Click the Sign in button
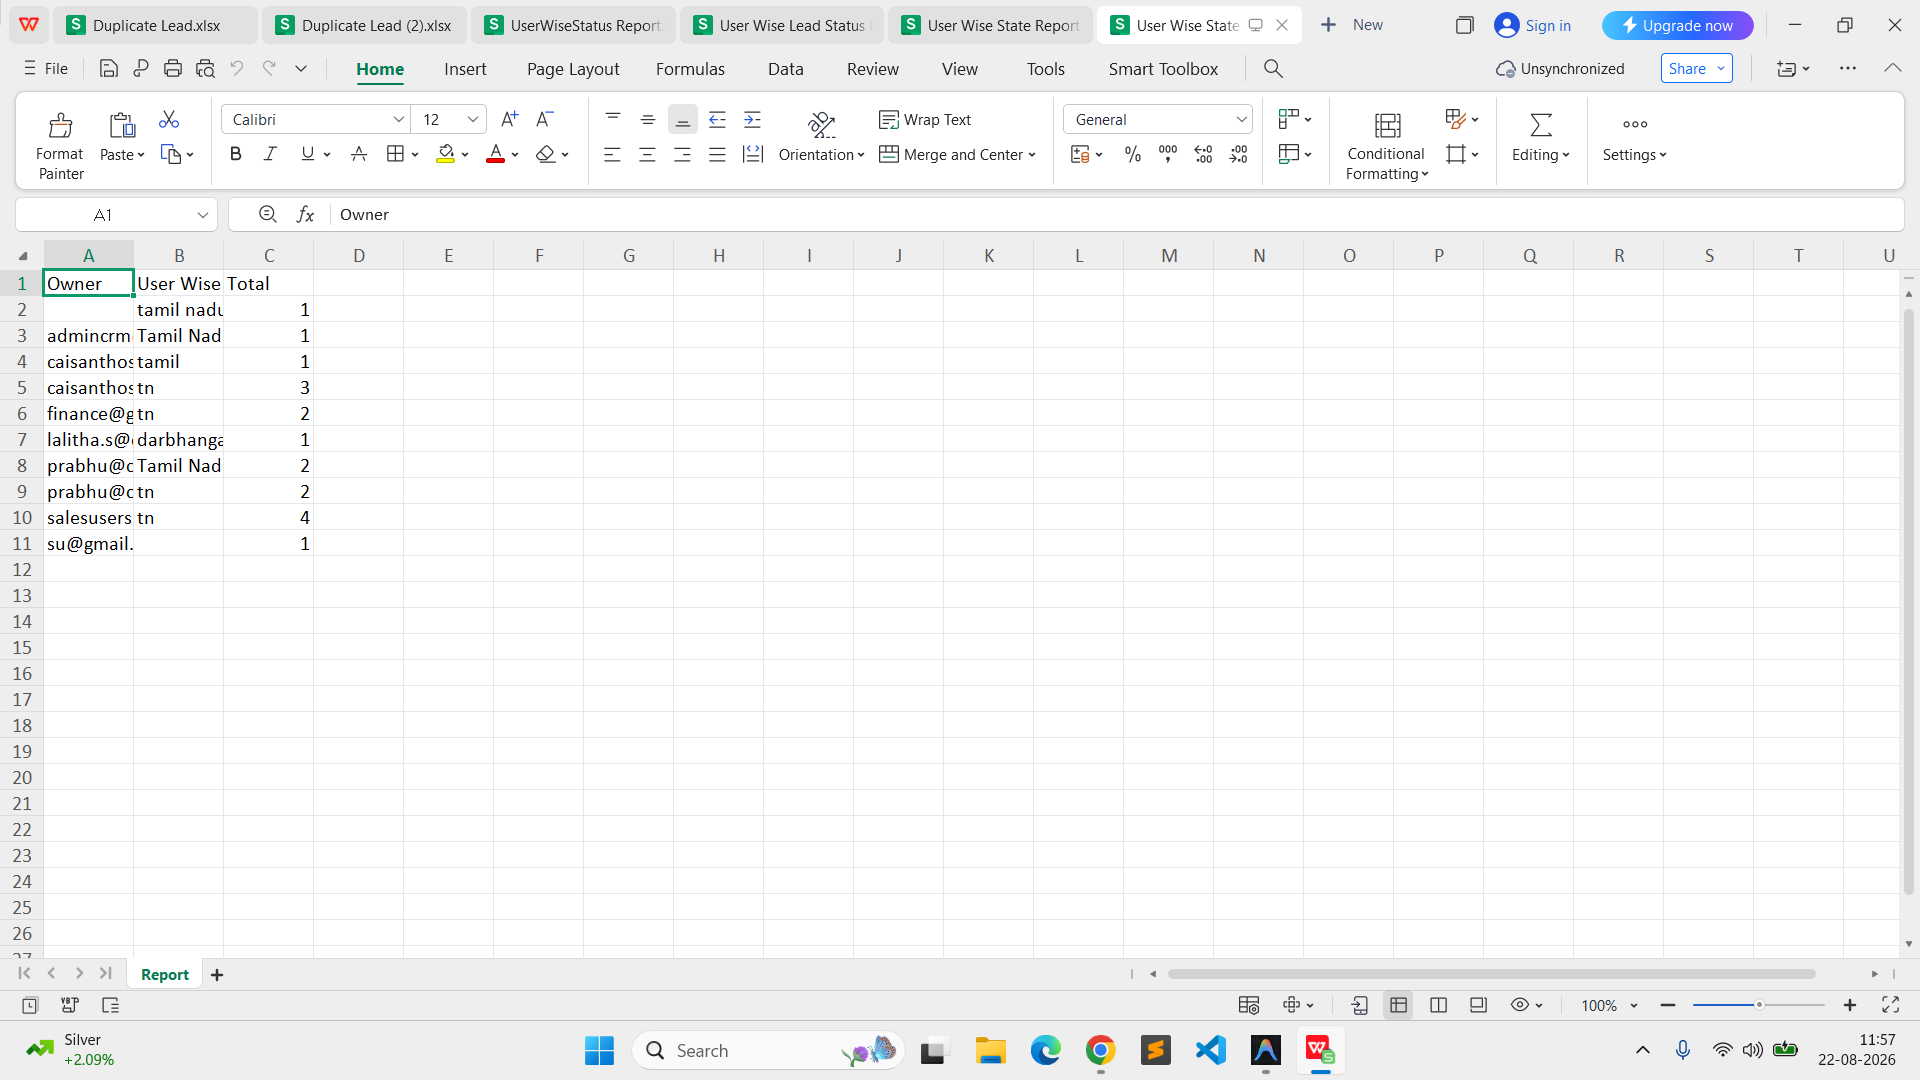 1533,25
